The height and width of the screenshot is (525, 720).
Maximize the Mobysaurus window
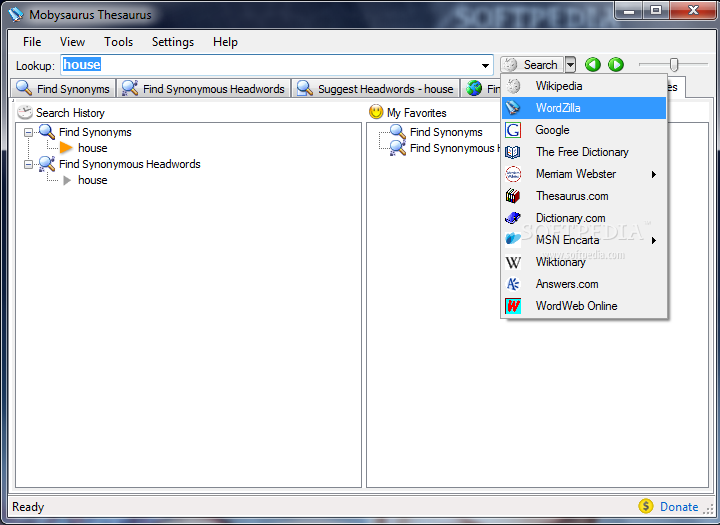656,11
